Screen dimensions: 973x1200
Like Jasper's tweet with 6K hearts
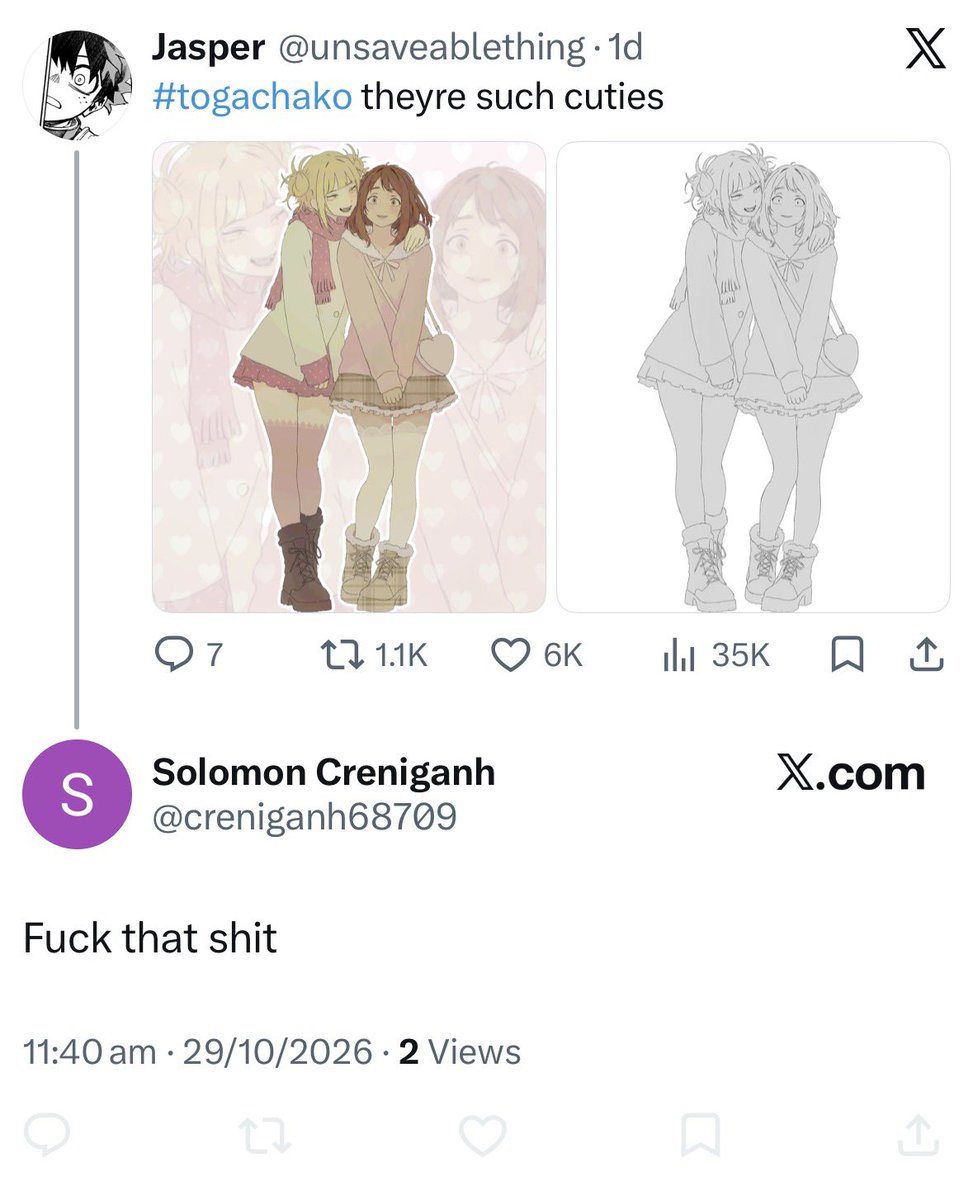point(512,655)
